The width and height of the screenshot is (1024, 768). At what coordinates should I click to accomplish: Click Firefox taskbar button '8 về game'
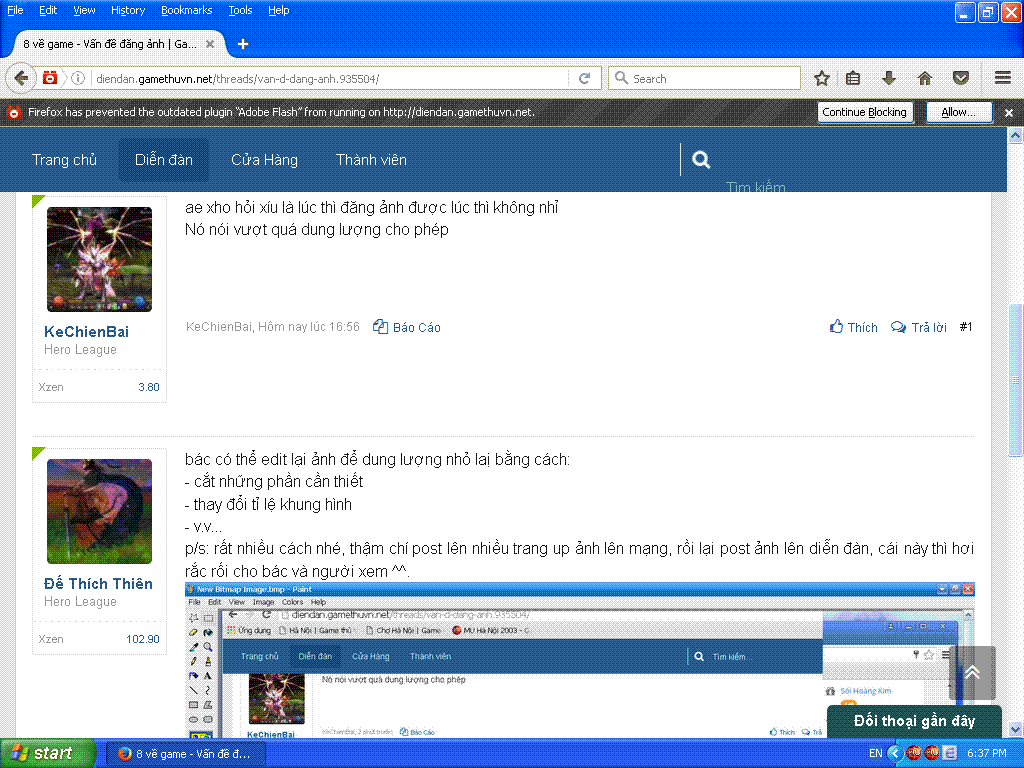[x=185, y=754]
